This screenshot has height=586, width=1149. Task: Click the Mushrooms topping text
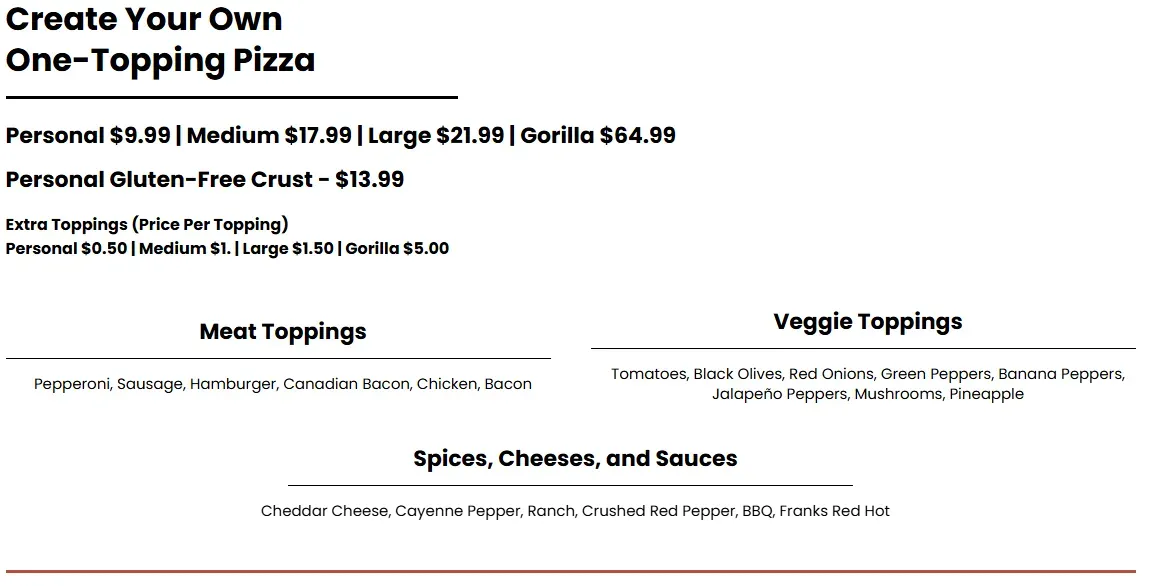(x=897, y=394)
